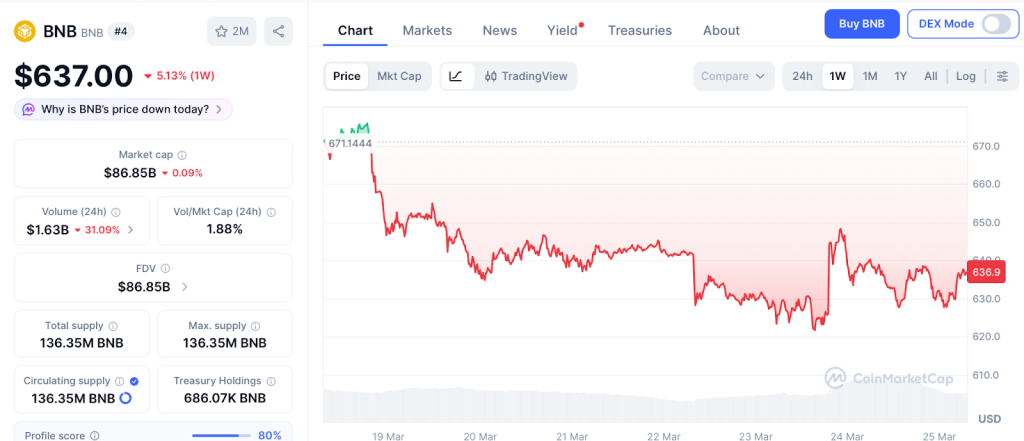1024x441 pixels.
Task: Click the Profile score progress bar
Action: pos(221,435)
